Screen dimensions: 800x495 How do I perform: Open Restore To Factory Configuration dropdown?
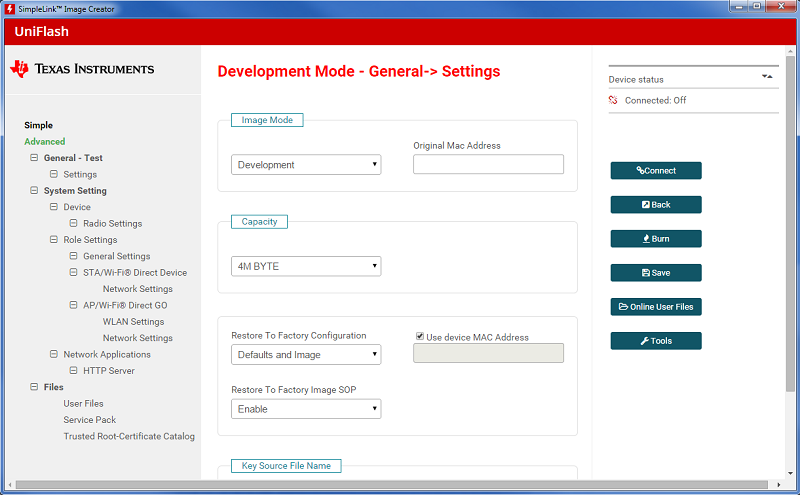click(x=306, y=354)
